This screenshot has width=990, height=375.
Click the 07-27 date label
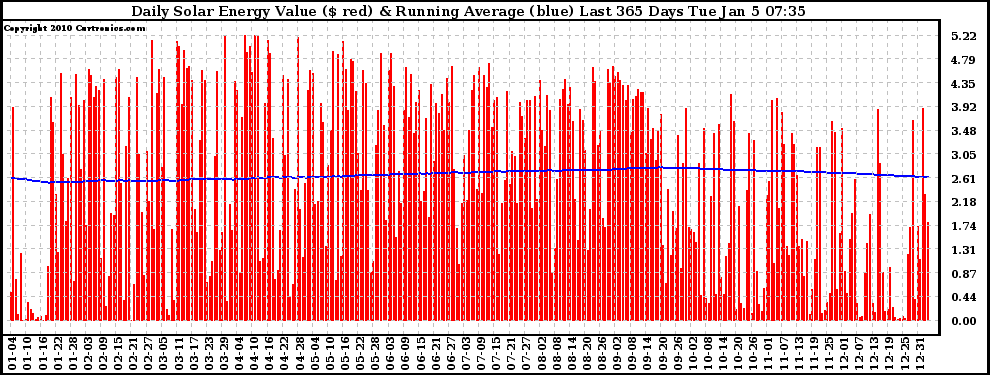pos(528,353)
